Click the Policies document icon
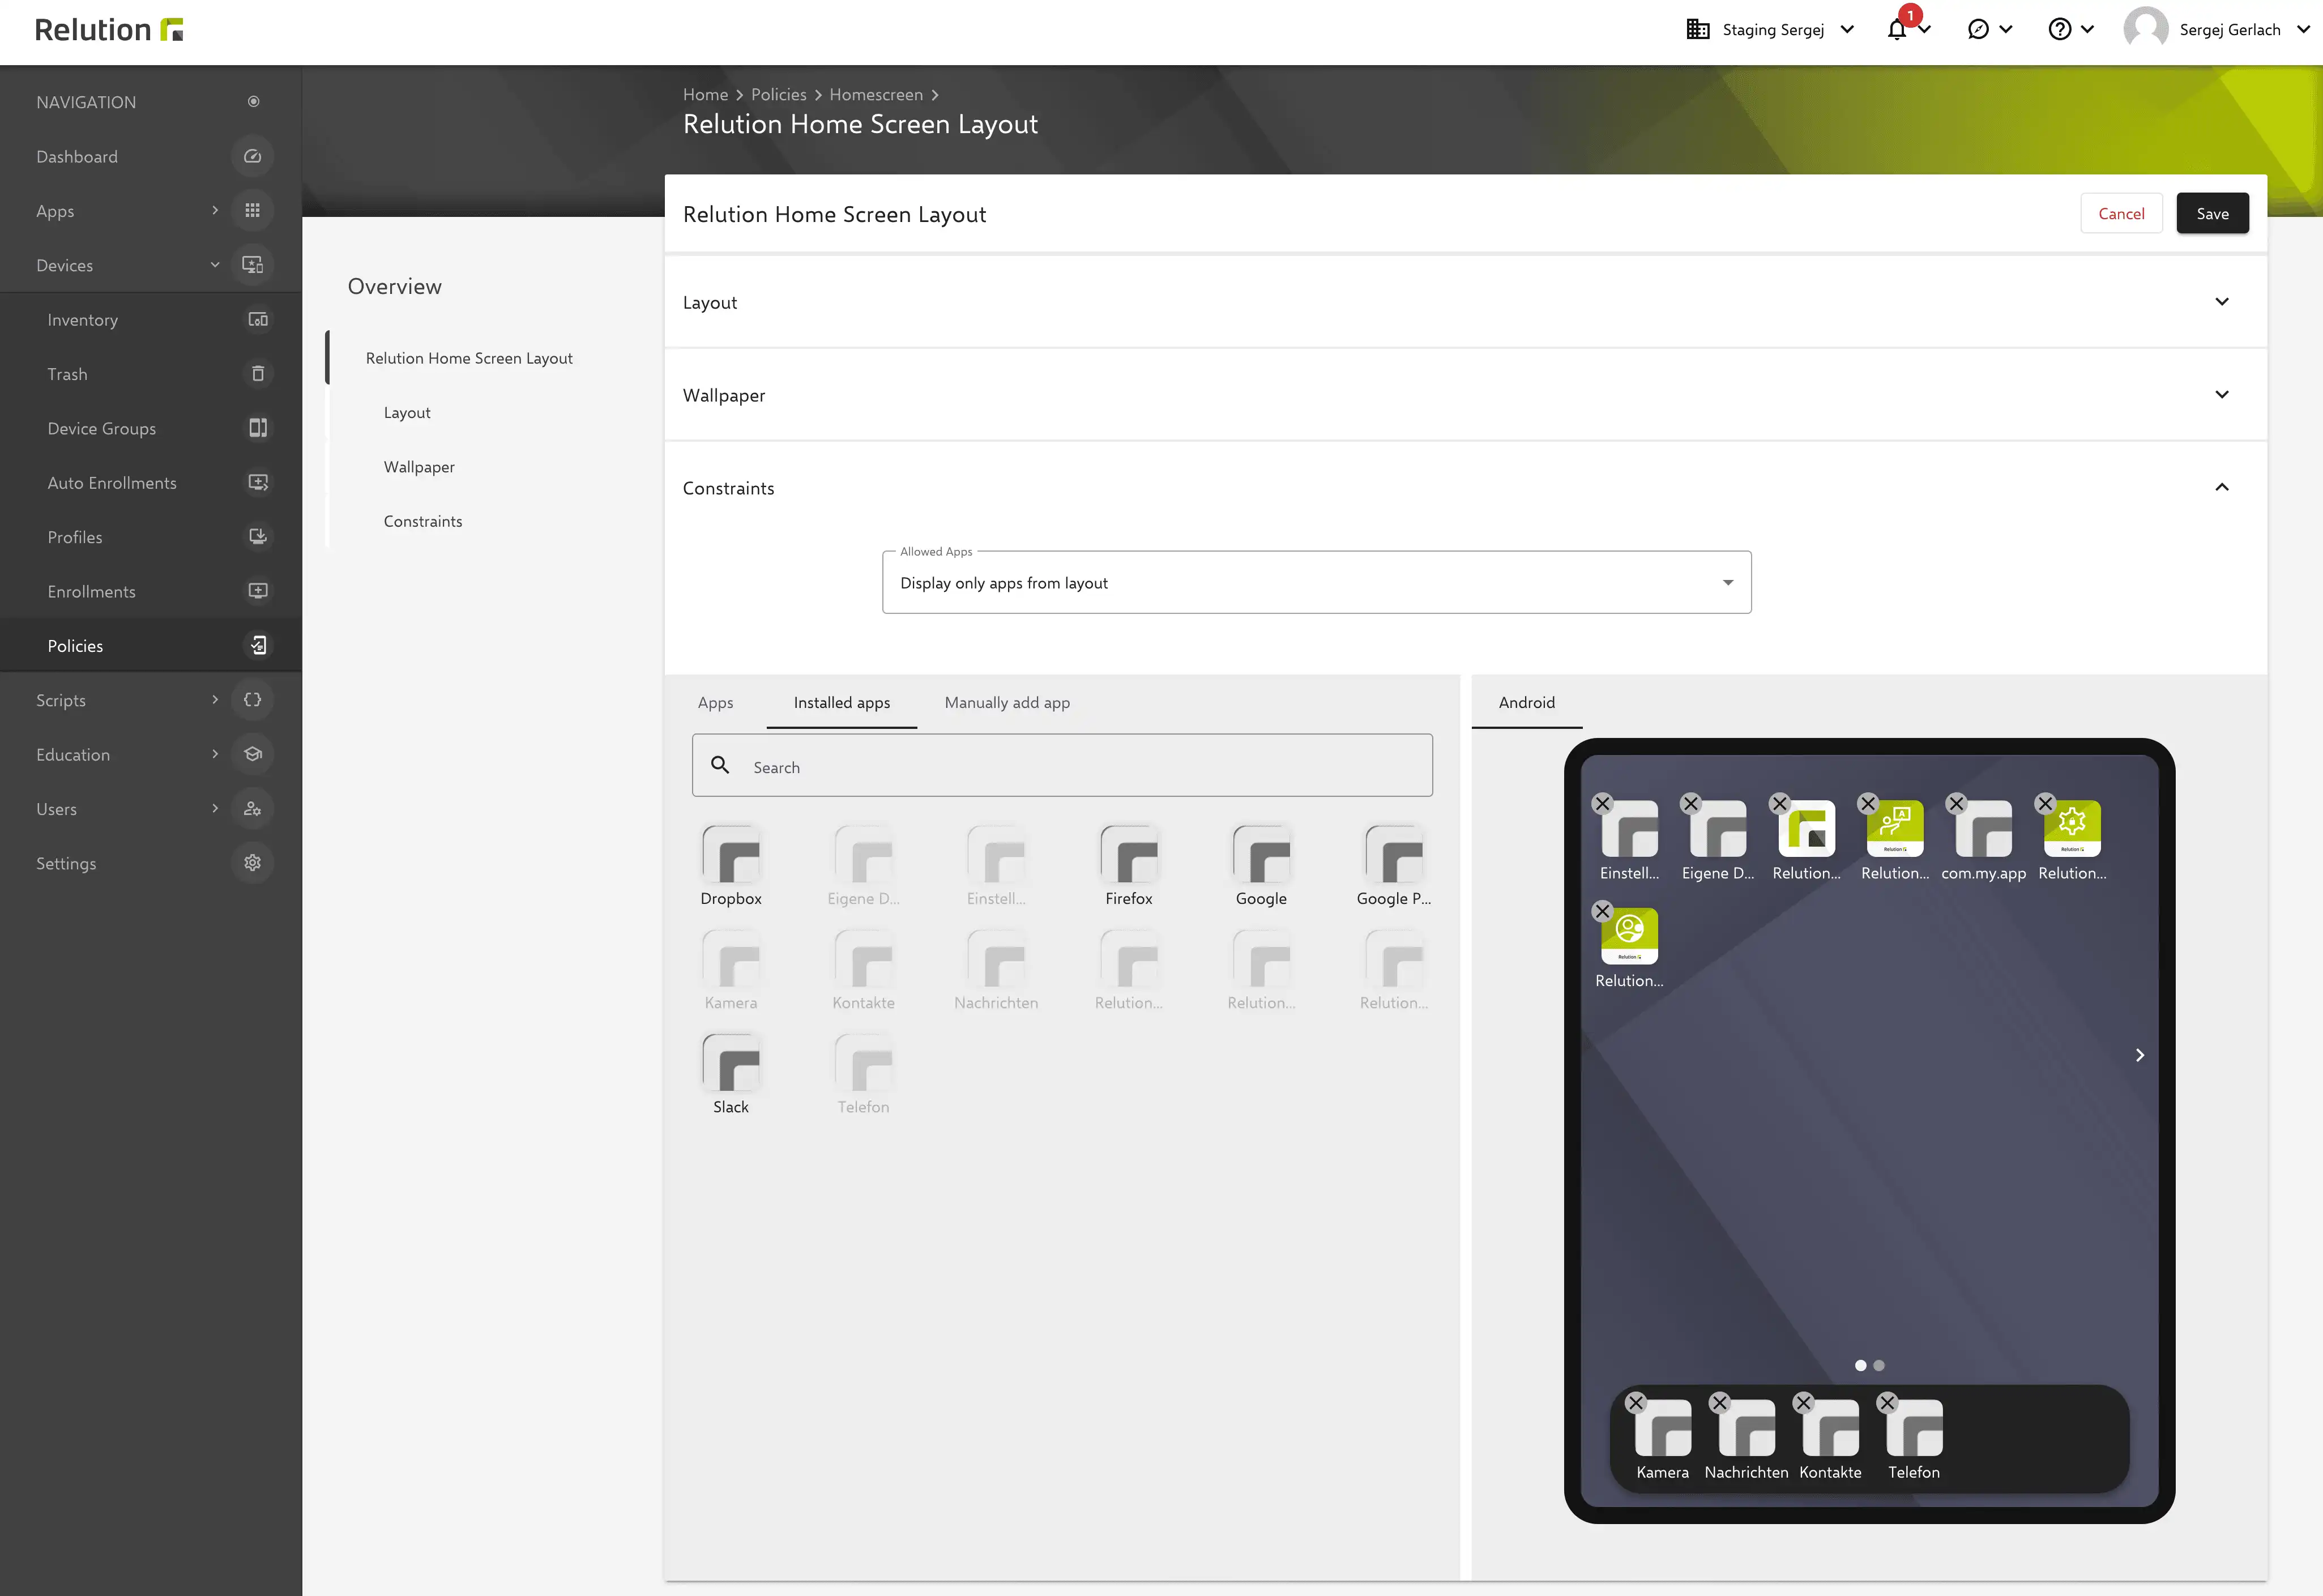 [257, 645]
